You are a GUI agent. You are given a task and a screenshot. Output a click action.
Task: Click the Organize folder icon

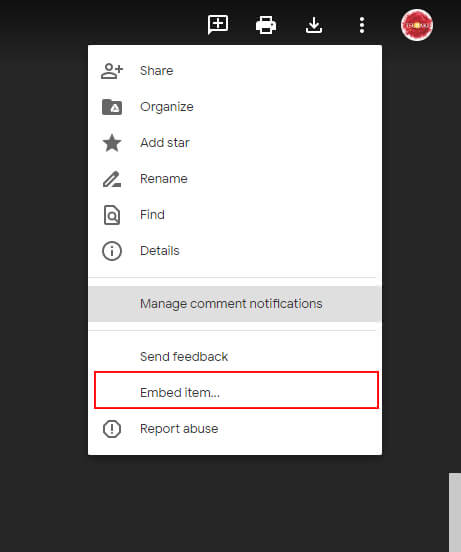click(112, 107)
